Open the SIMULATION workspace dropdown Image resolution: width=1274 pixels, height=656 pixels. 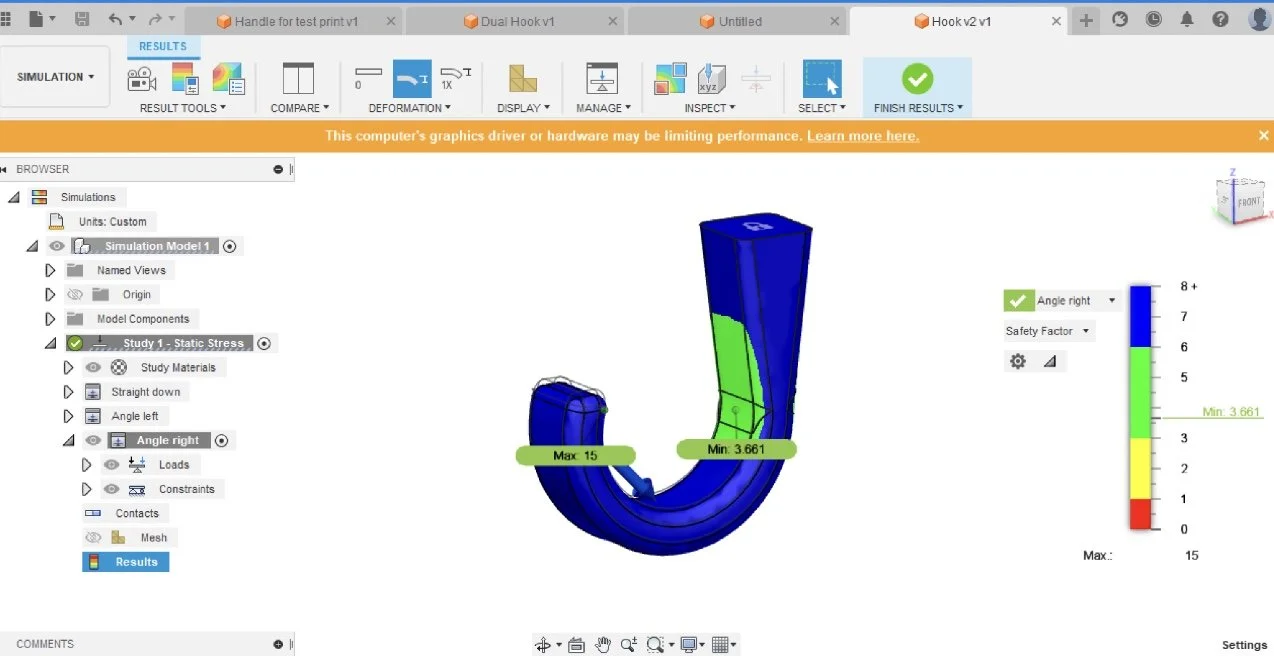click(56, 77)
